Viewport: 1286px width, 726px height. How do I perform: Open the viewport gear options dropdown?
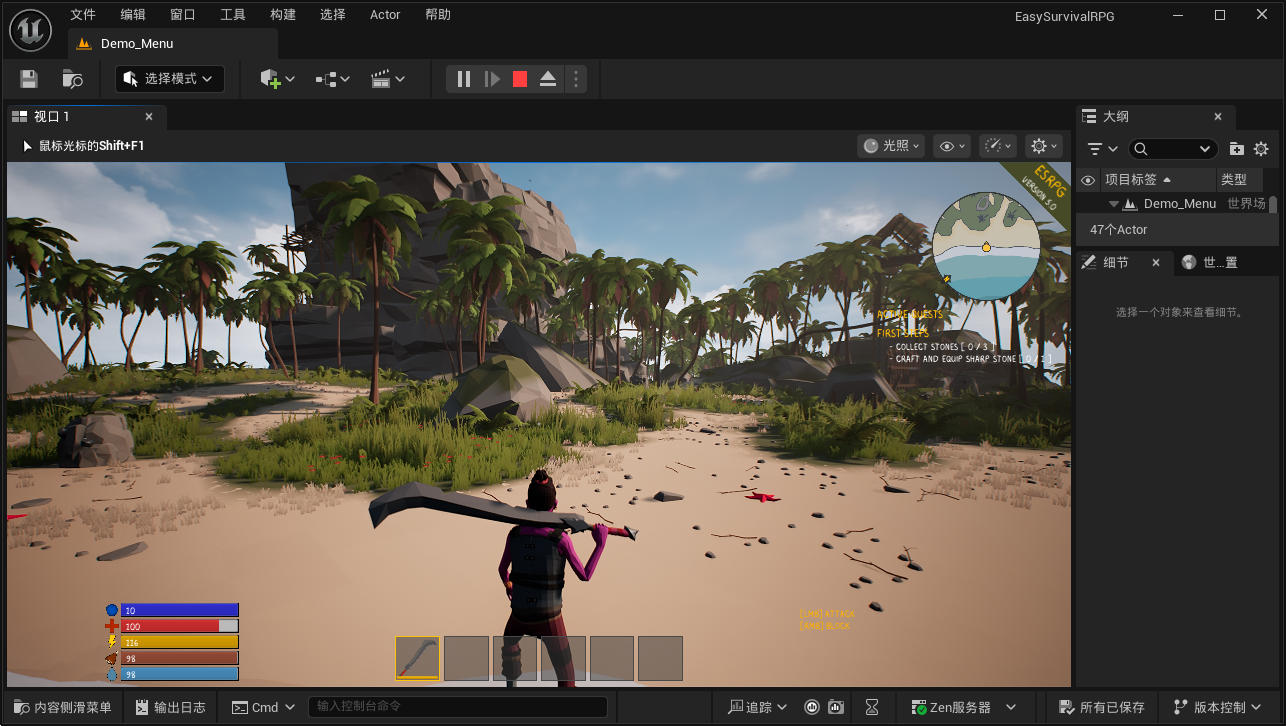pos(1044,146)
